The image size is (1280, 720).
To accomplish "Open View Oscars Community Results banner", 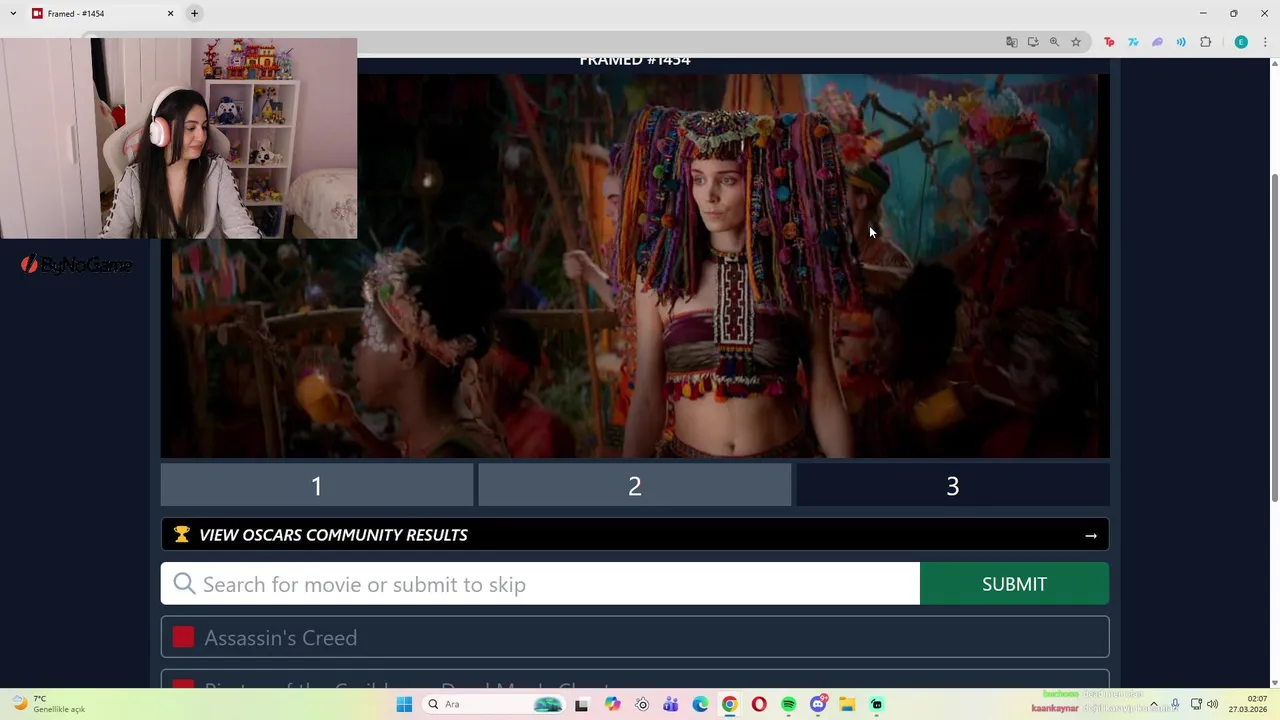I will [635, 535].
